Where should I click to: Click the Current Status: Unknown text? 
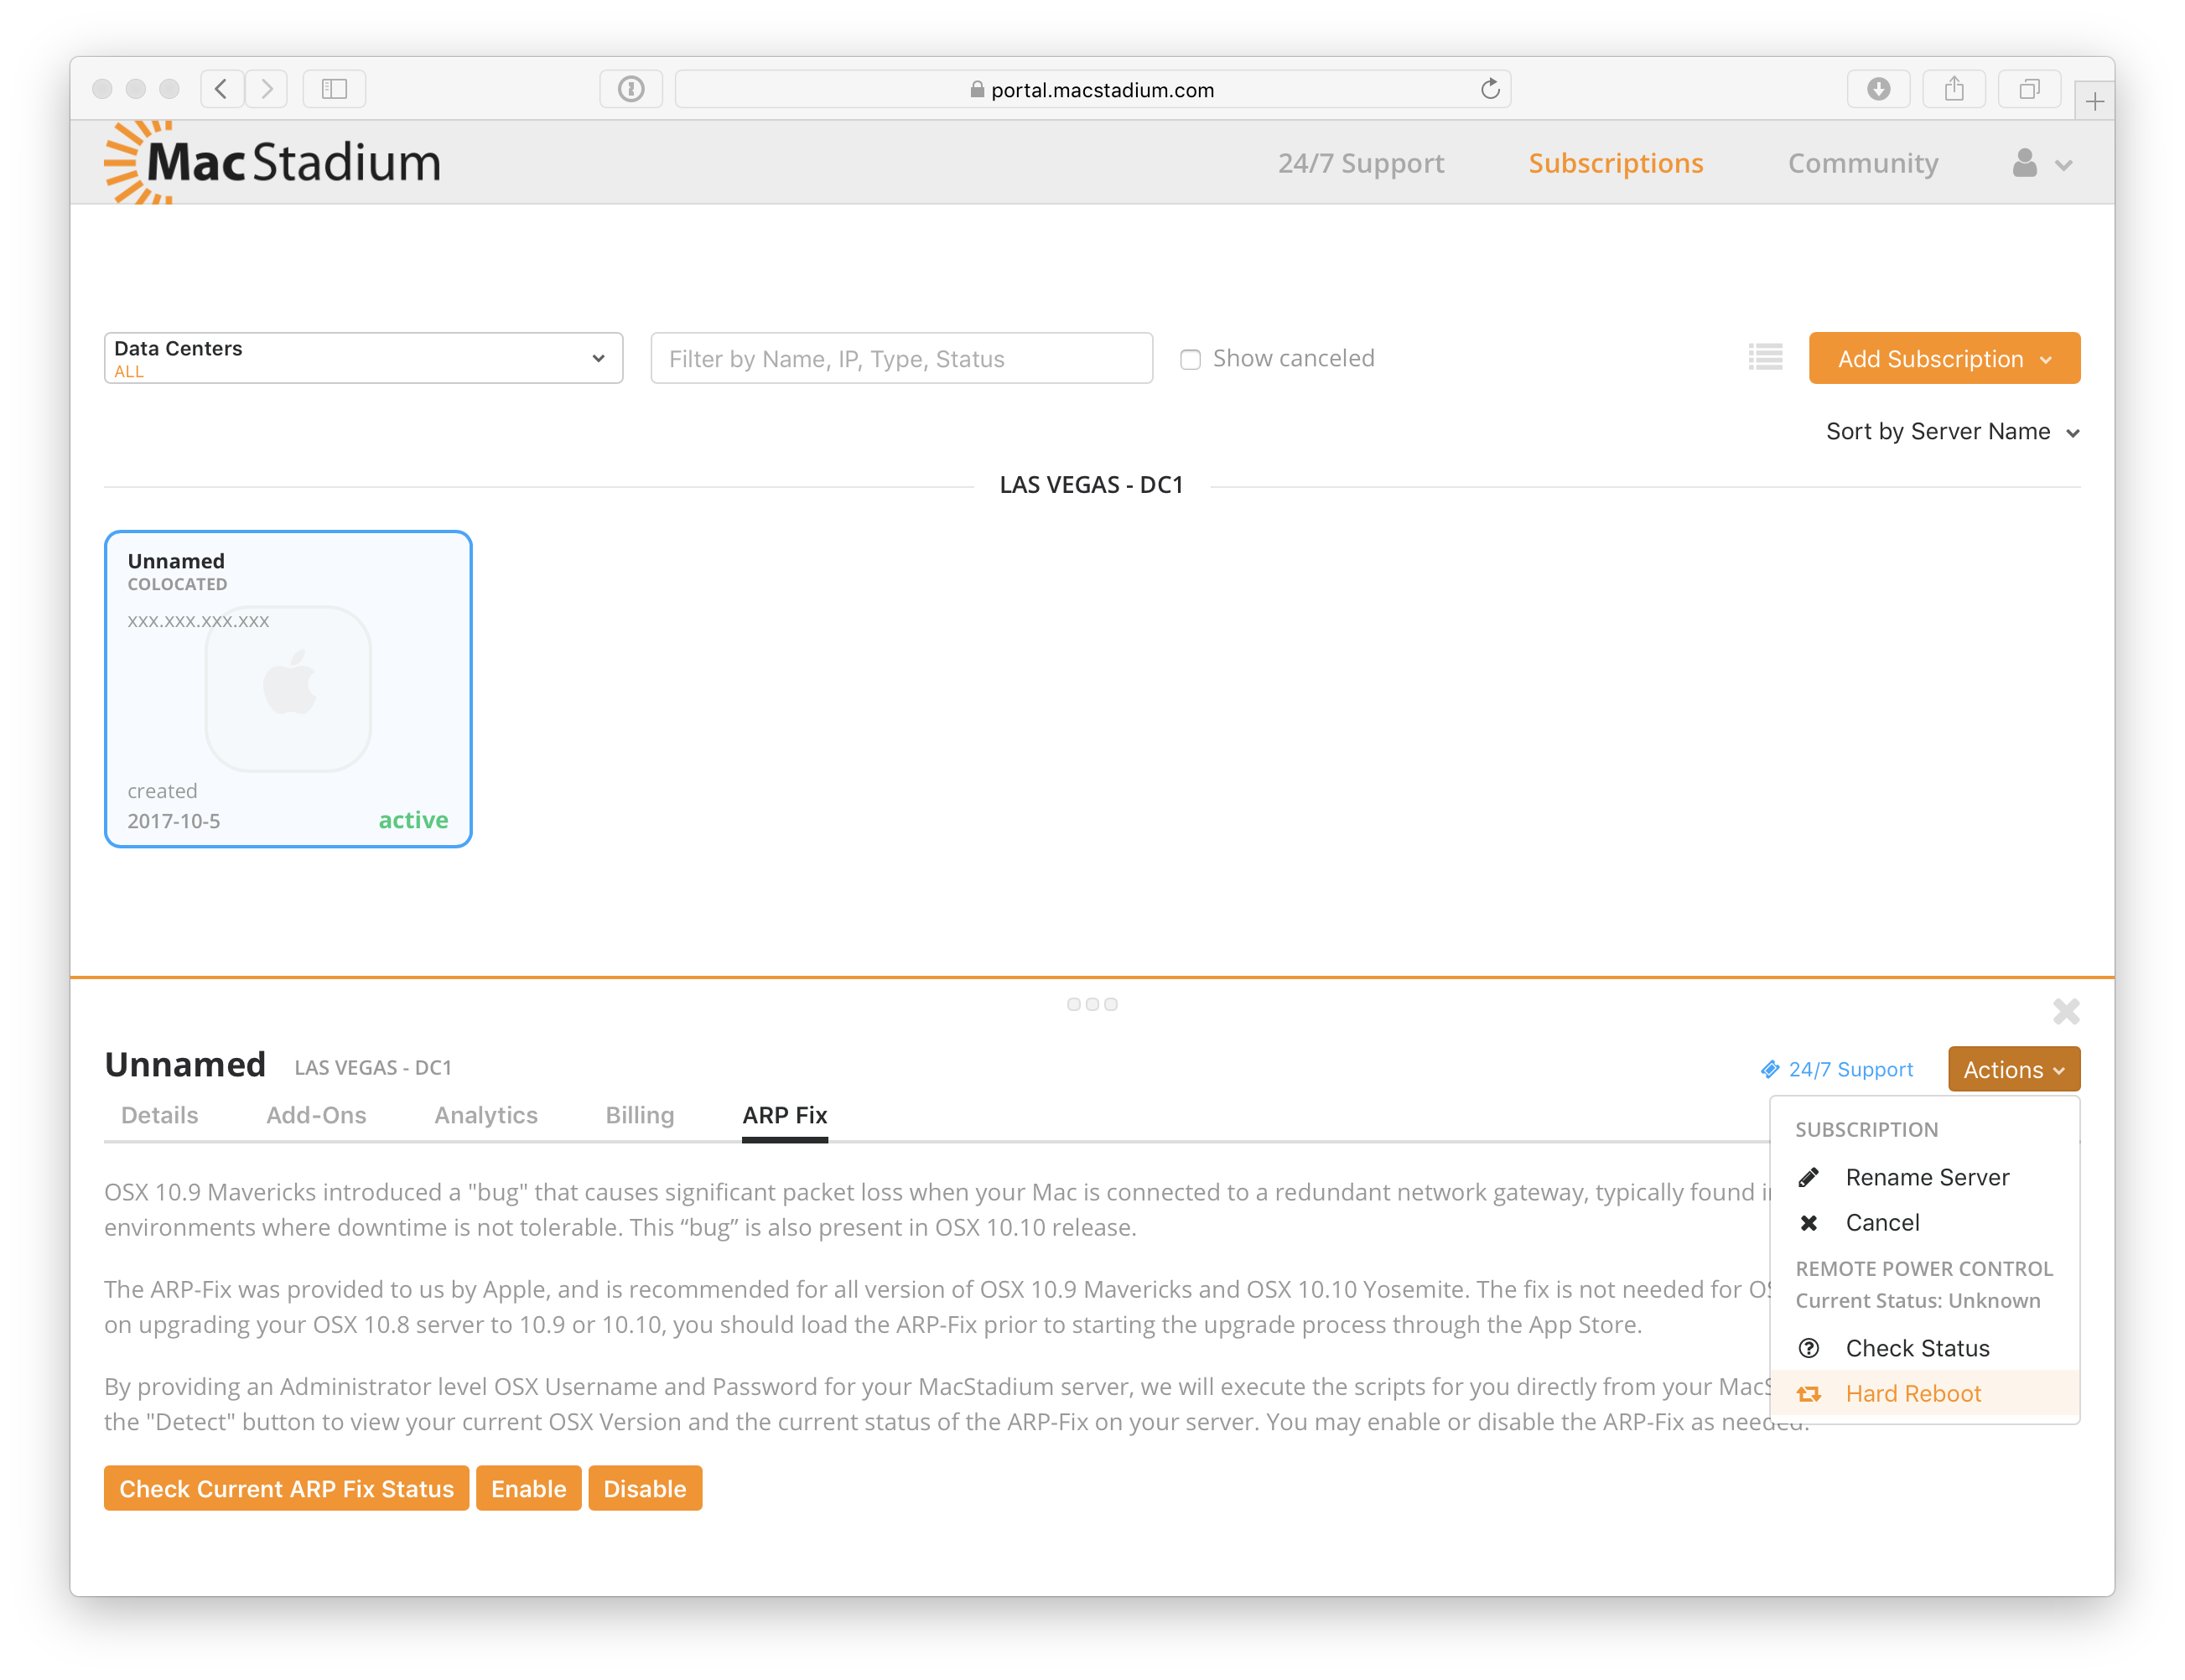click(x=1917, y=1300)
